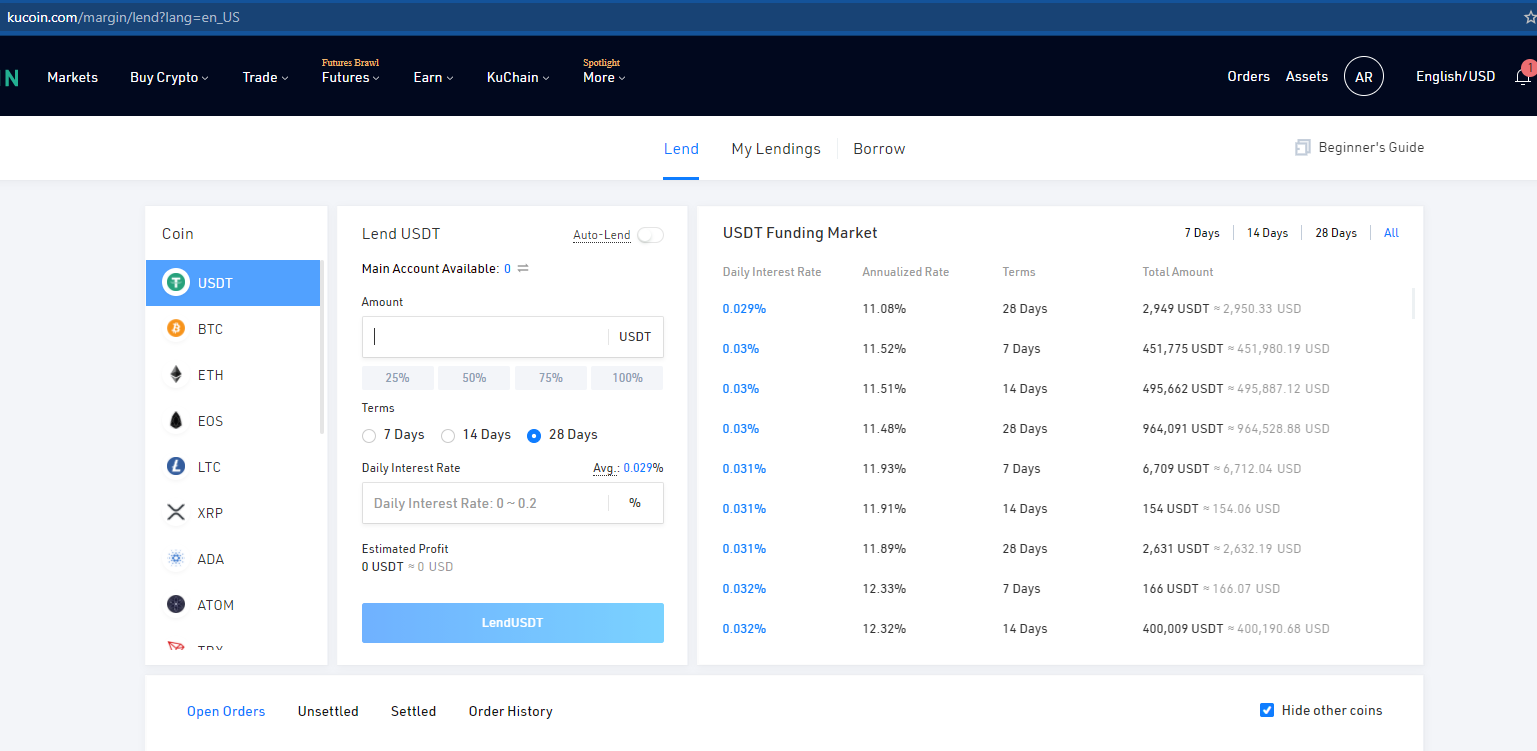Select USDT coin icon in list
This screenshot has height=751, width=1537.
pos(176,283)
